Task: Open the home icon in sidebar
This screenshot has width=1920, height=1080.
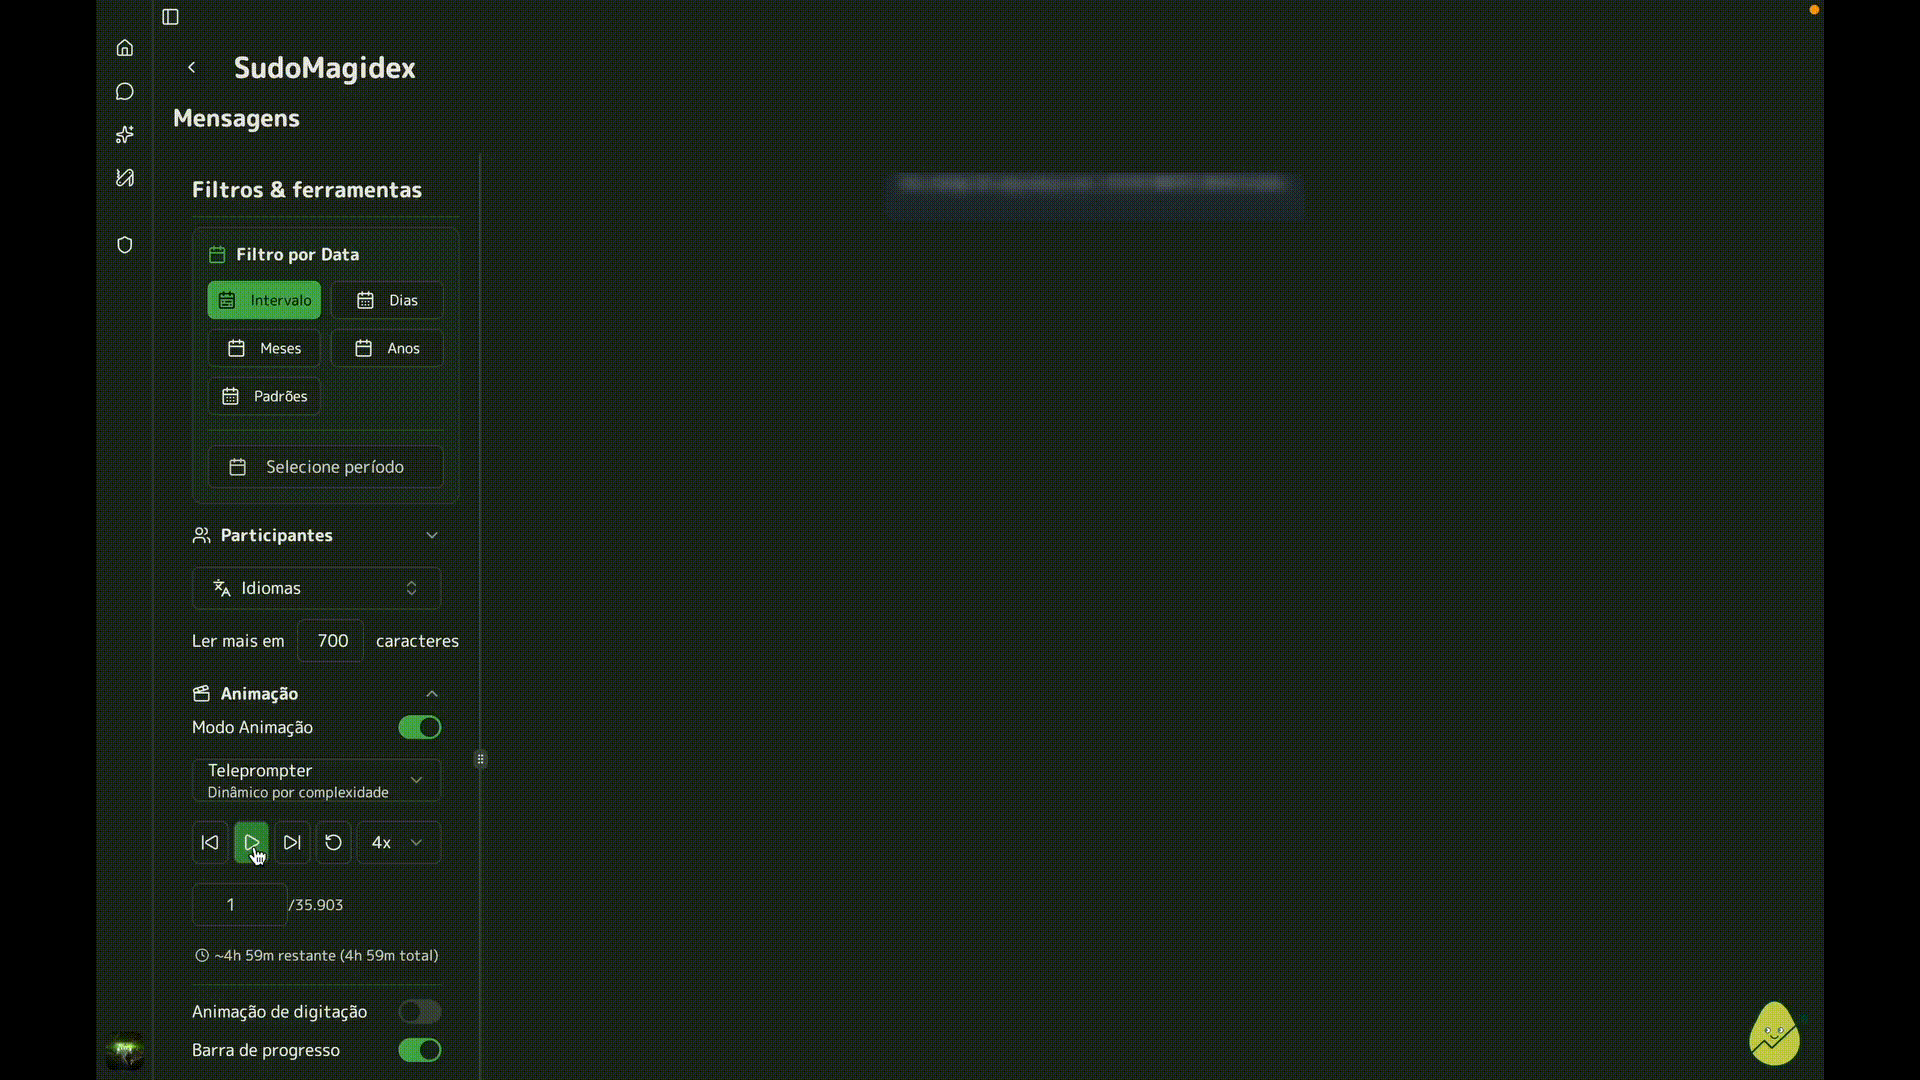Action: (x=125, y=48)
